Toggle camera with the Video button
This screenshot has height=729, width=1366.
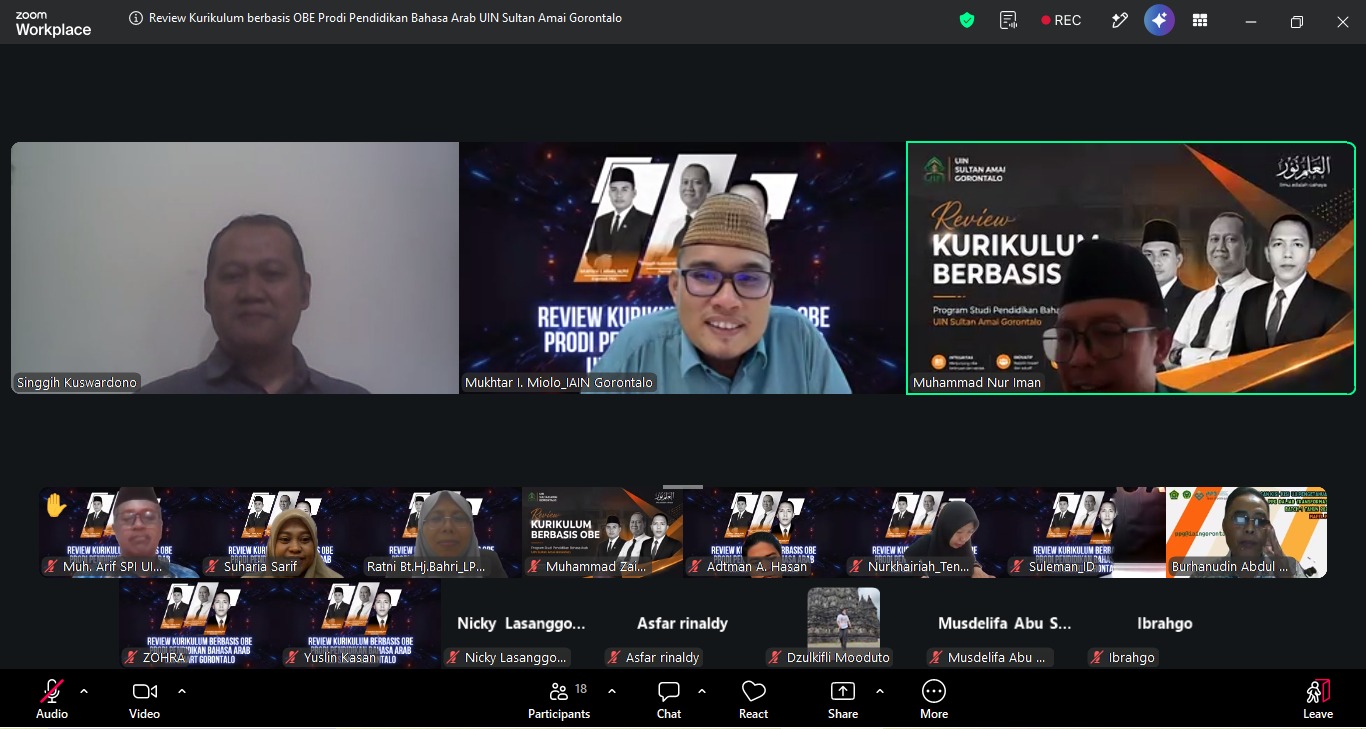(x=144, y=699)
